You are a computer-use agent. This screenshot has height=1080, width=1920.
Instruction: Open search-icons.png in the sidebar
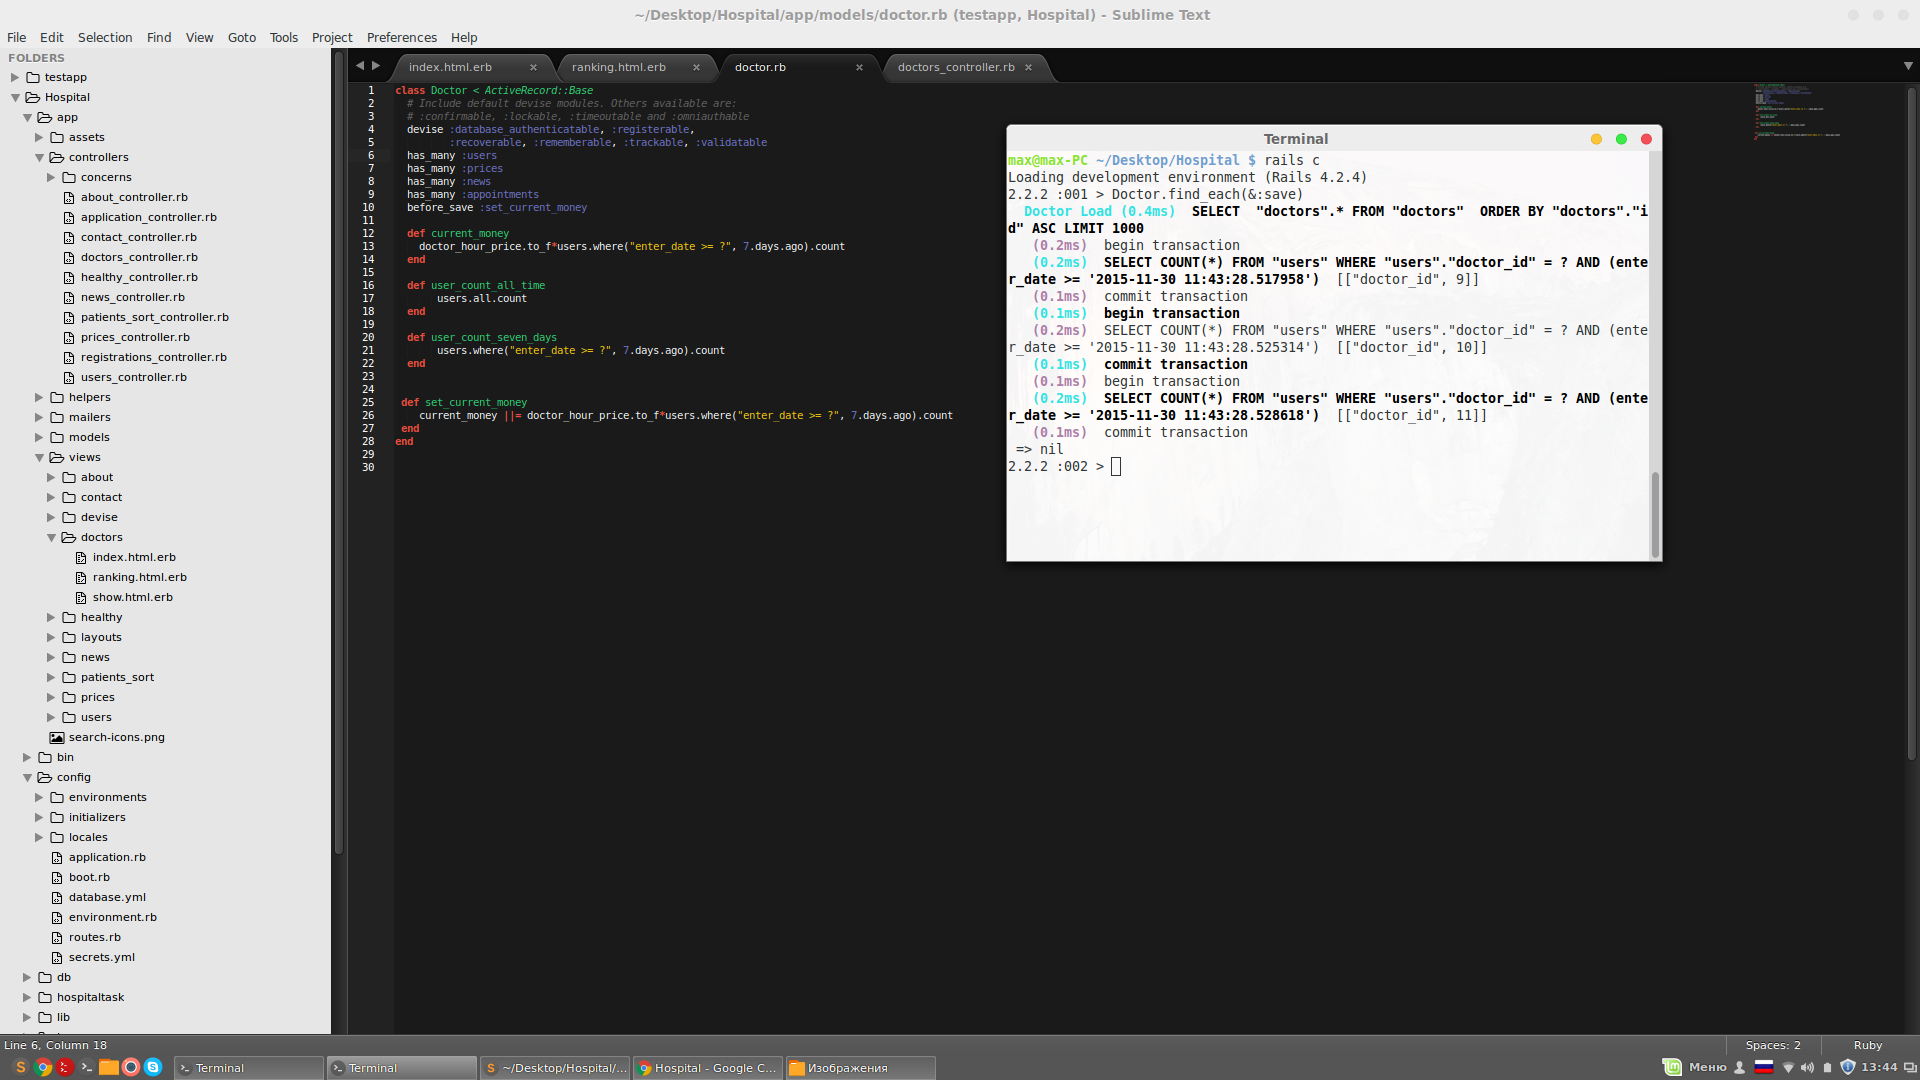tap(116, 737)
